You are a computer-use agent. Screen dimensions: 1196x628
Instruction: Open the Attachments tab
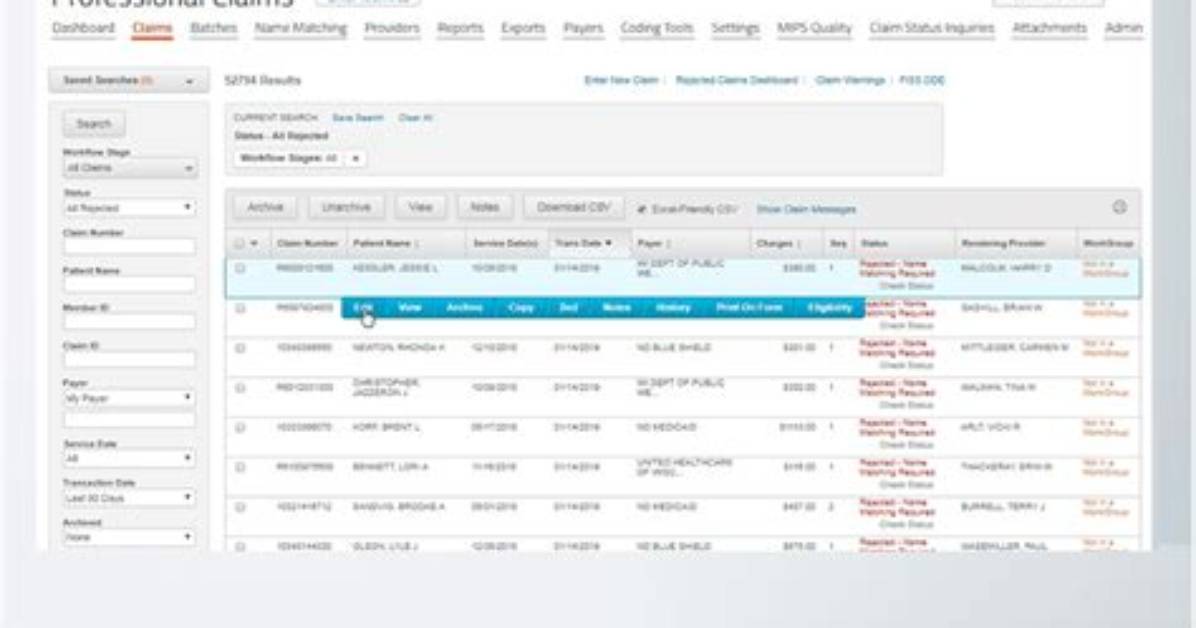[x=1050, y=28]
